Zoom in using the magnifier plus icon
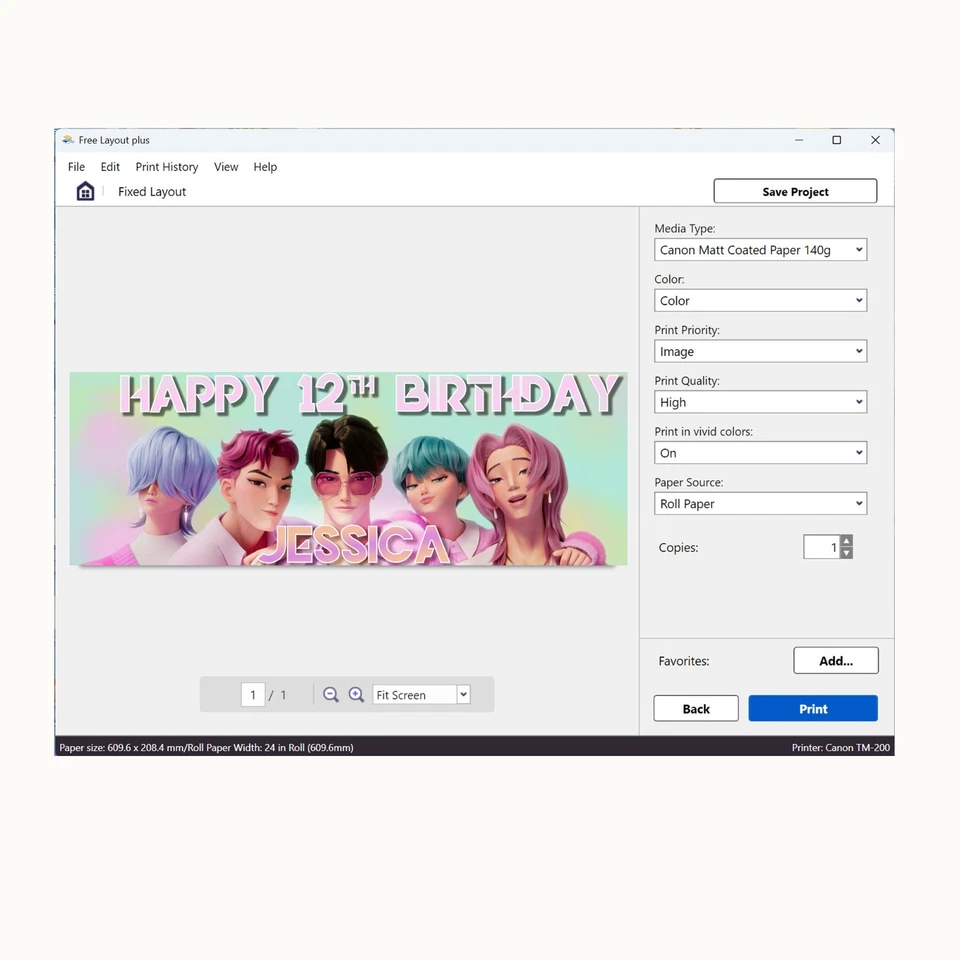This screenshot has width=960, height=960. coord(357,694)
